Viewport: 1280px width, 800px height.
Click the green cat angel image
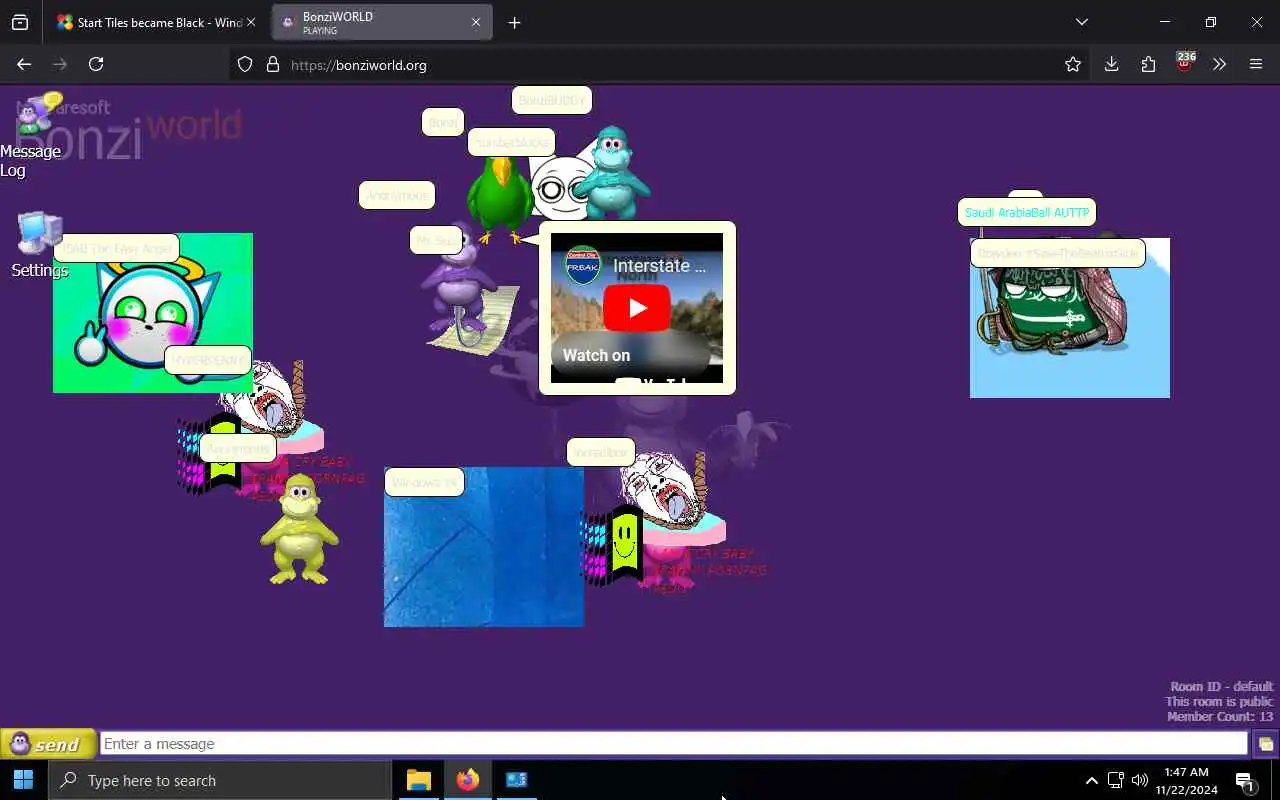pos(153,313)
